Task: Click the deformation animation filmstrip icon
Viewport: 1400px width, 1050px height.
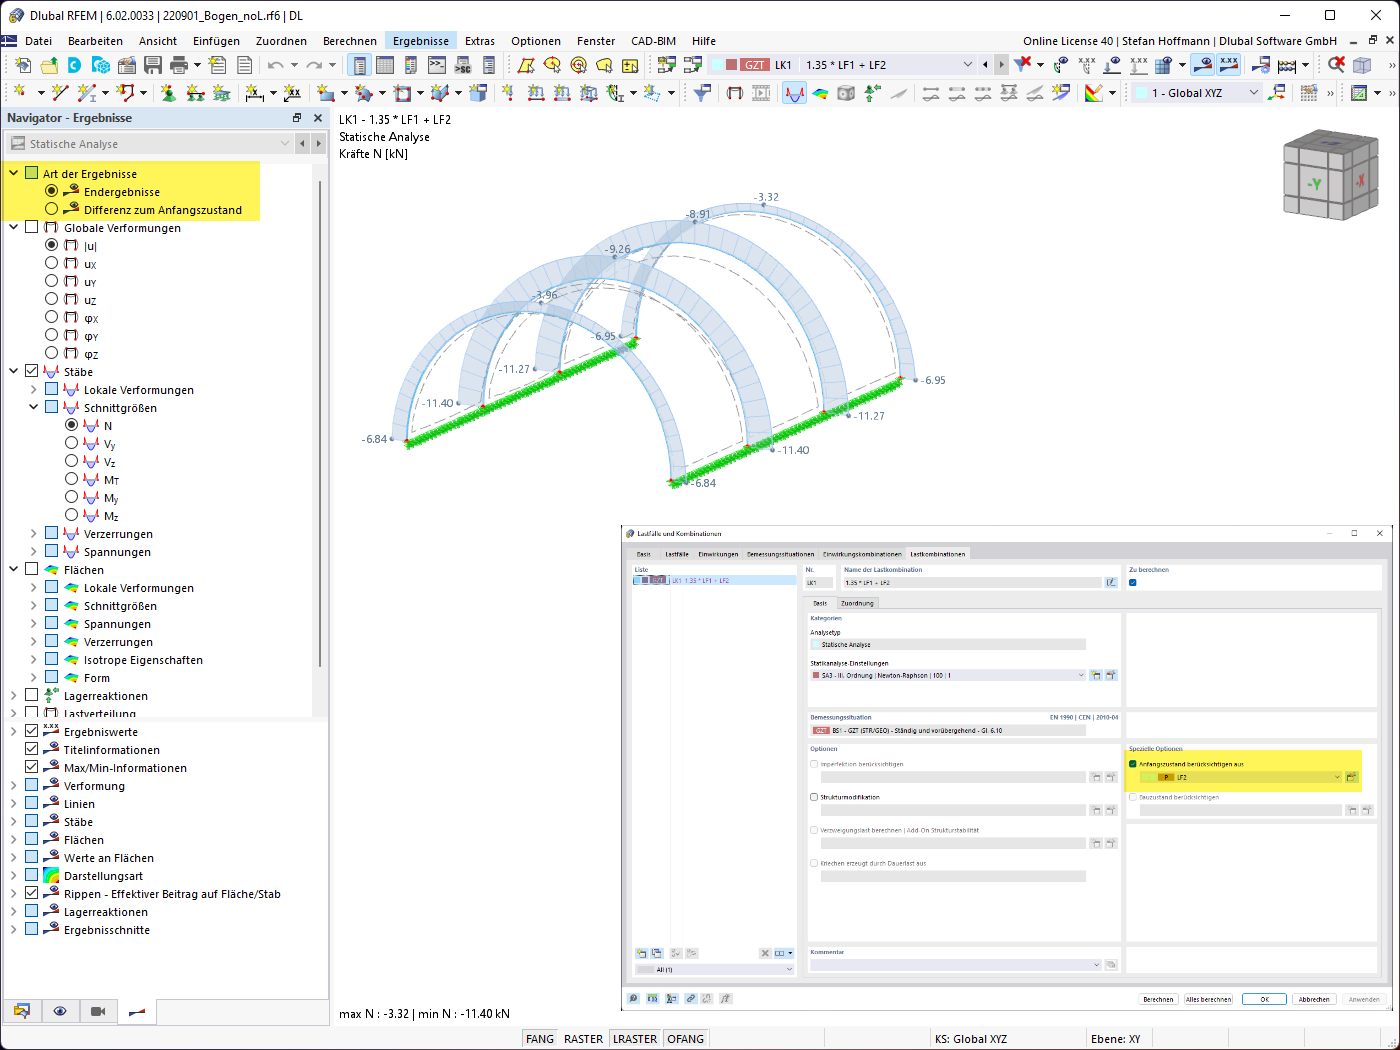Action: pyautogui.click(x=761, y=93)
